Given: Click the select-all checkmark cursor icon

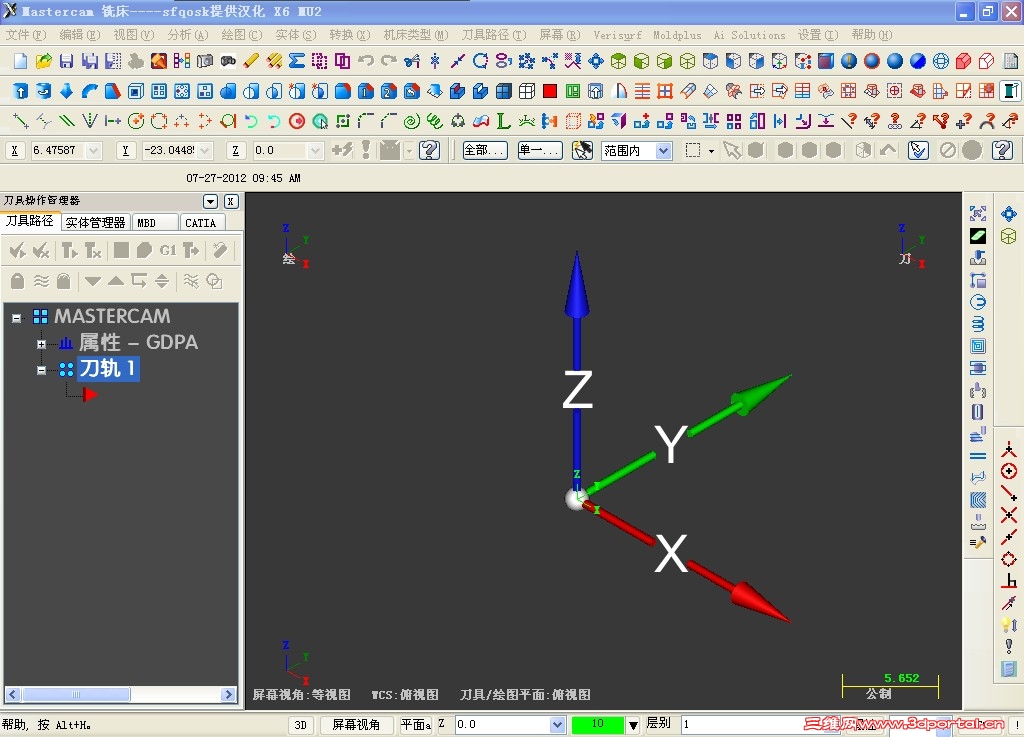Looking at the screenshot, I should 918,151.
